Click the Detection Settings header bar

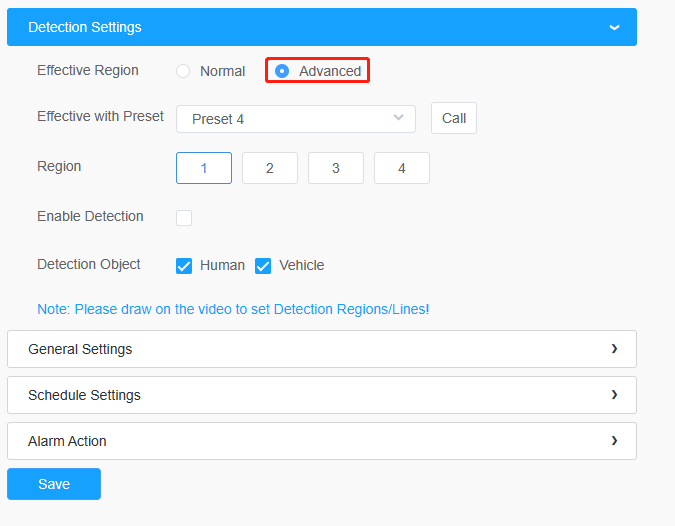click(322, 27)
